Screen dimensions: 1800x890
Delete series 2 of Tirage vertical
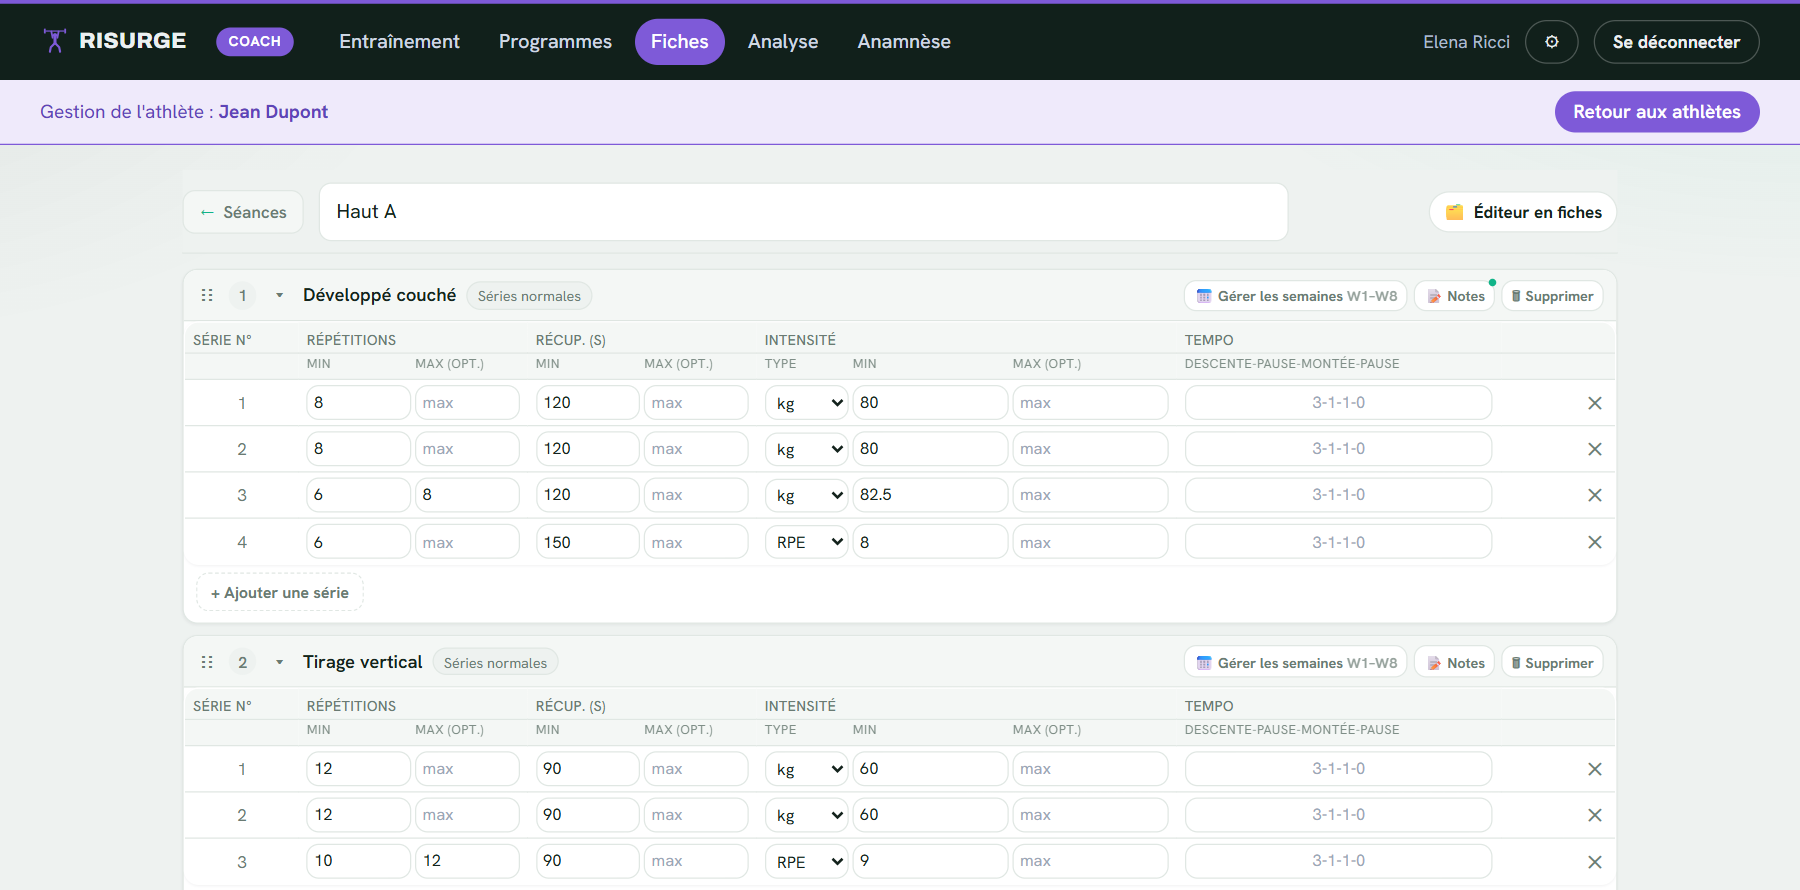click(x=1595, y=815)
